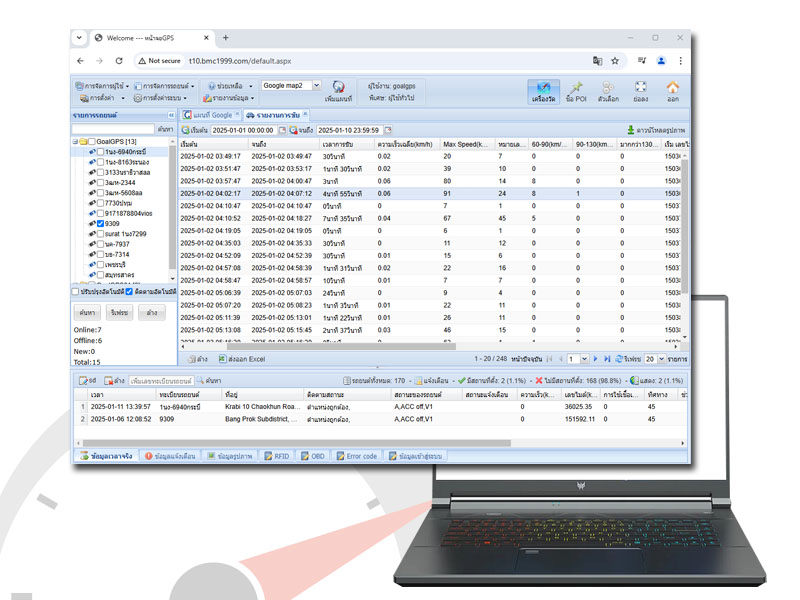800x600 pixels.
Task: Click the browser address bar URL
Action: 240,61
